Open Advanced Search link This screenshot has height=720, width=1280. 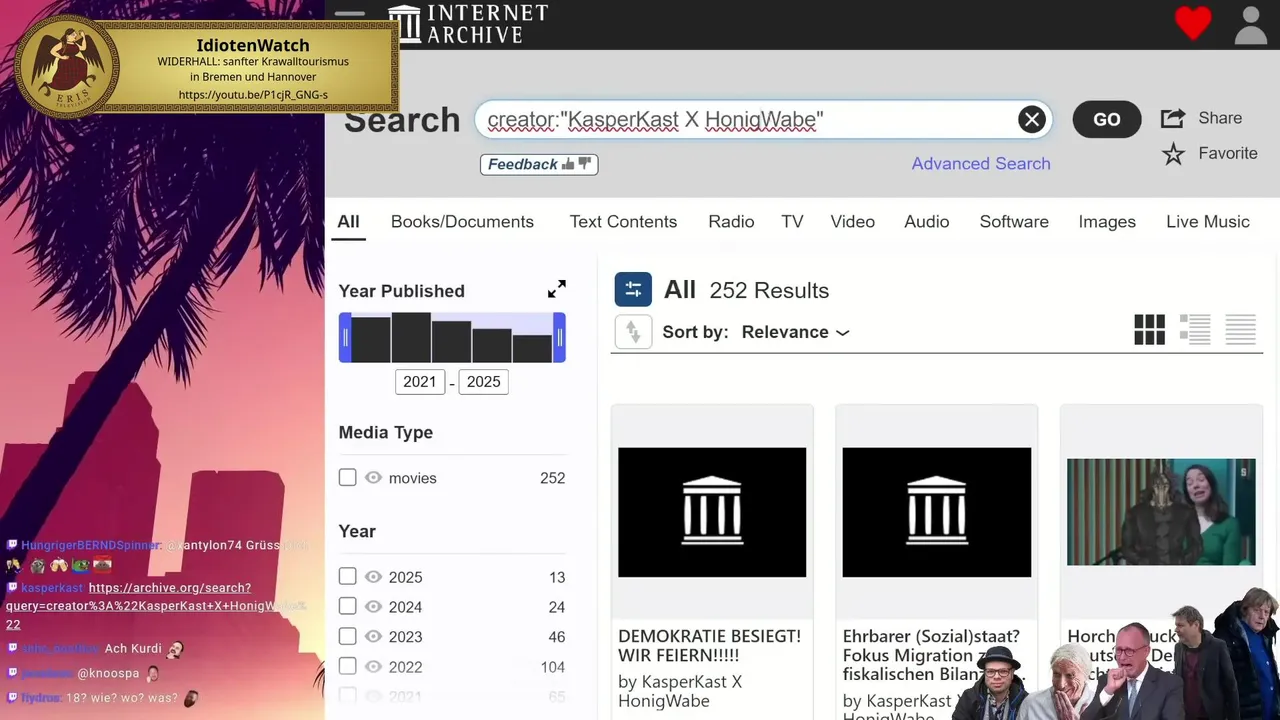coord(981,164)
